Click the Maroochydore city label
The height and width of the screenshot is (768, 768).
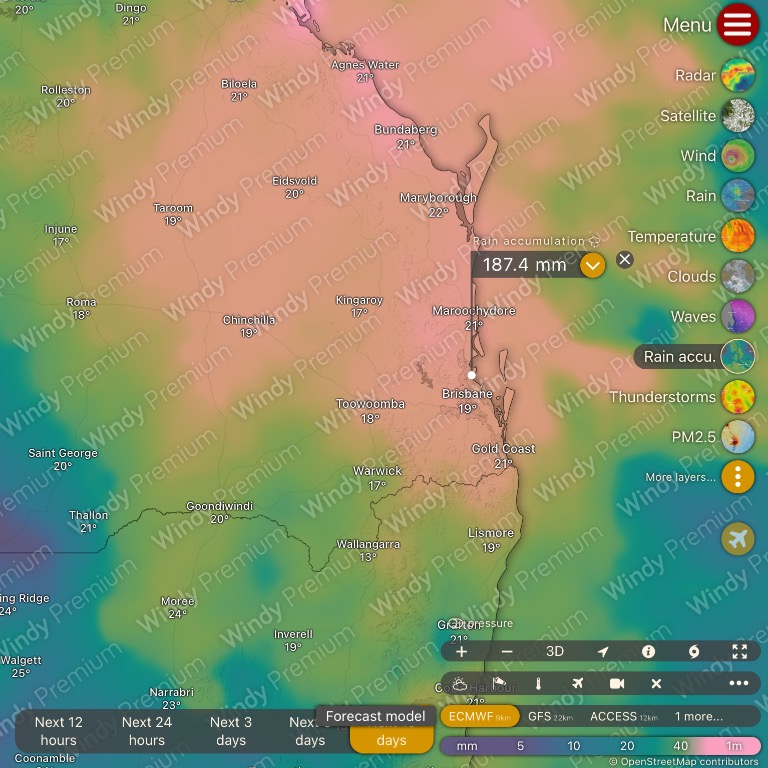473,311
